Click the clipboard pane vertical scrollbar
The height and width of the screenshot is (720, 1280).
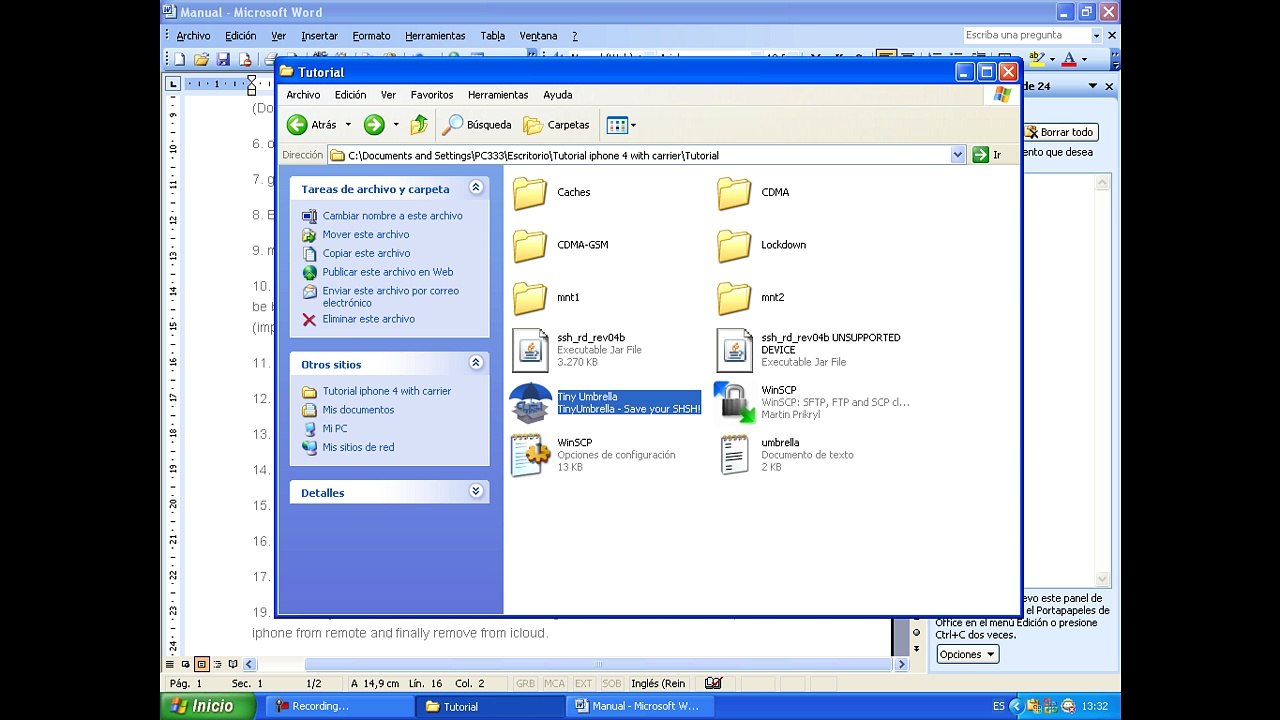click(1103, 381)
